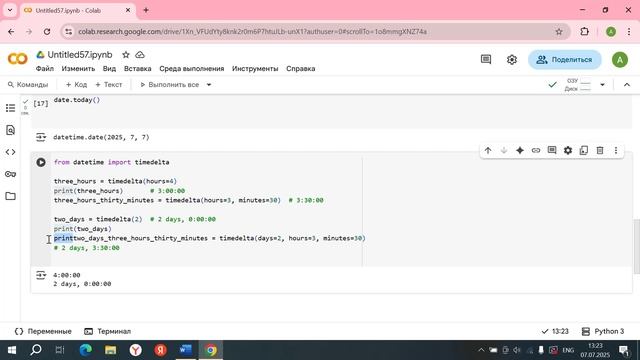The image size is (640, 360).
Task: Open the Вставка menu
Action: click(138, 69)
